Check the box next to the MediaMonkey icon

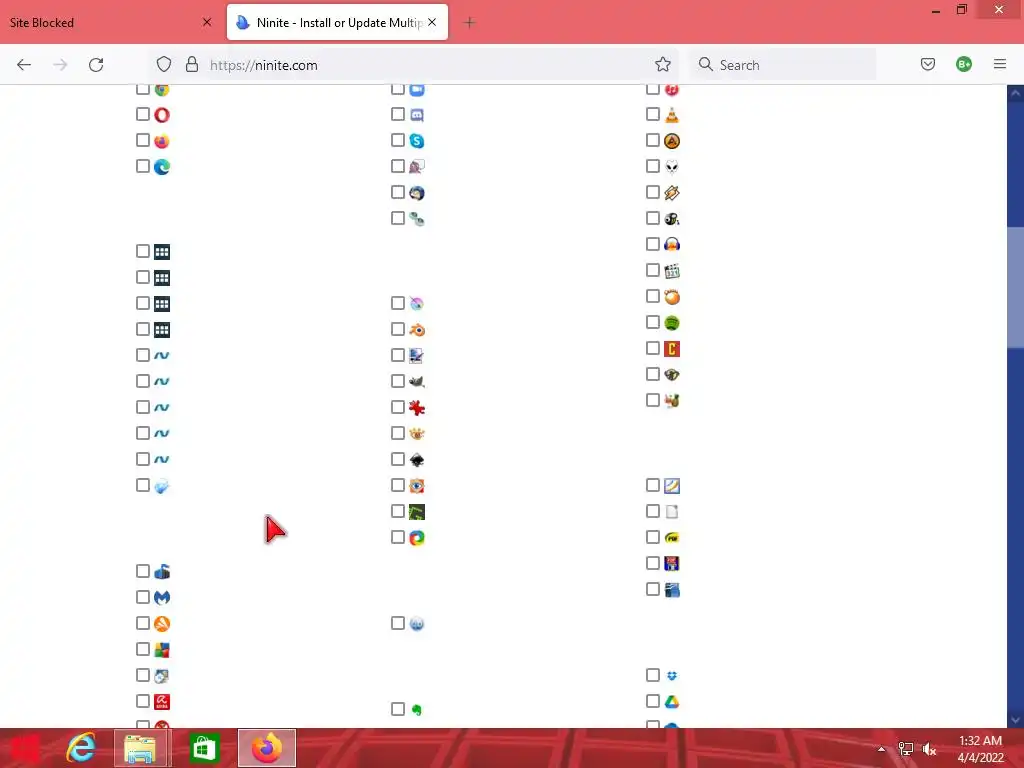(652, 374)
